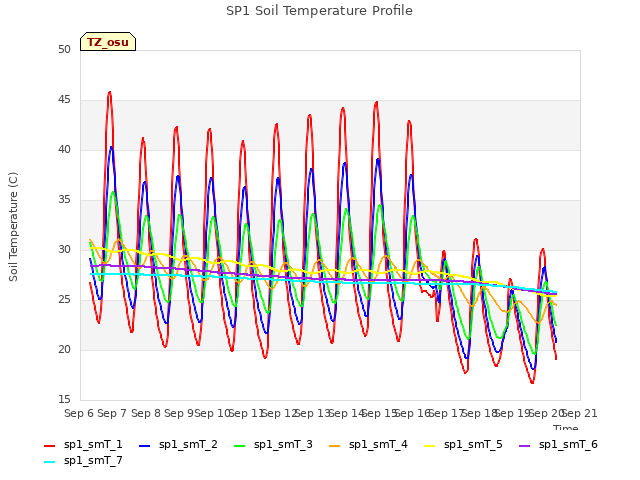
Task: Toggle the sp1_smT_3 legend entry
Action: 273,445
